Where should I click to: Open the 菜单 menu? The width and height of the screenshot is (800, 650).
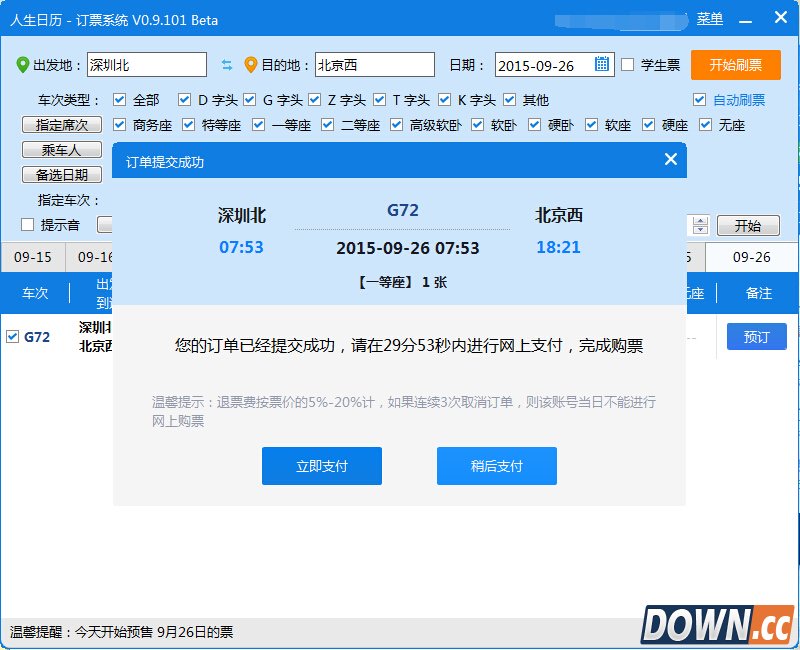point(711,18)
